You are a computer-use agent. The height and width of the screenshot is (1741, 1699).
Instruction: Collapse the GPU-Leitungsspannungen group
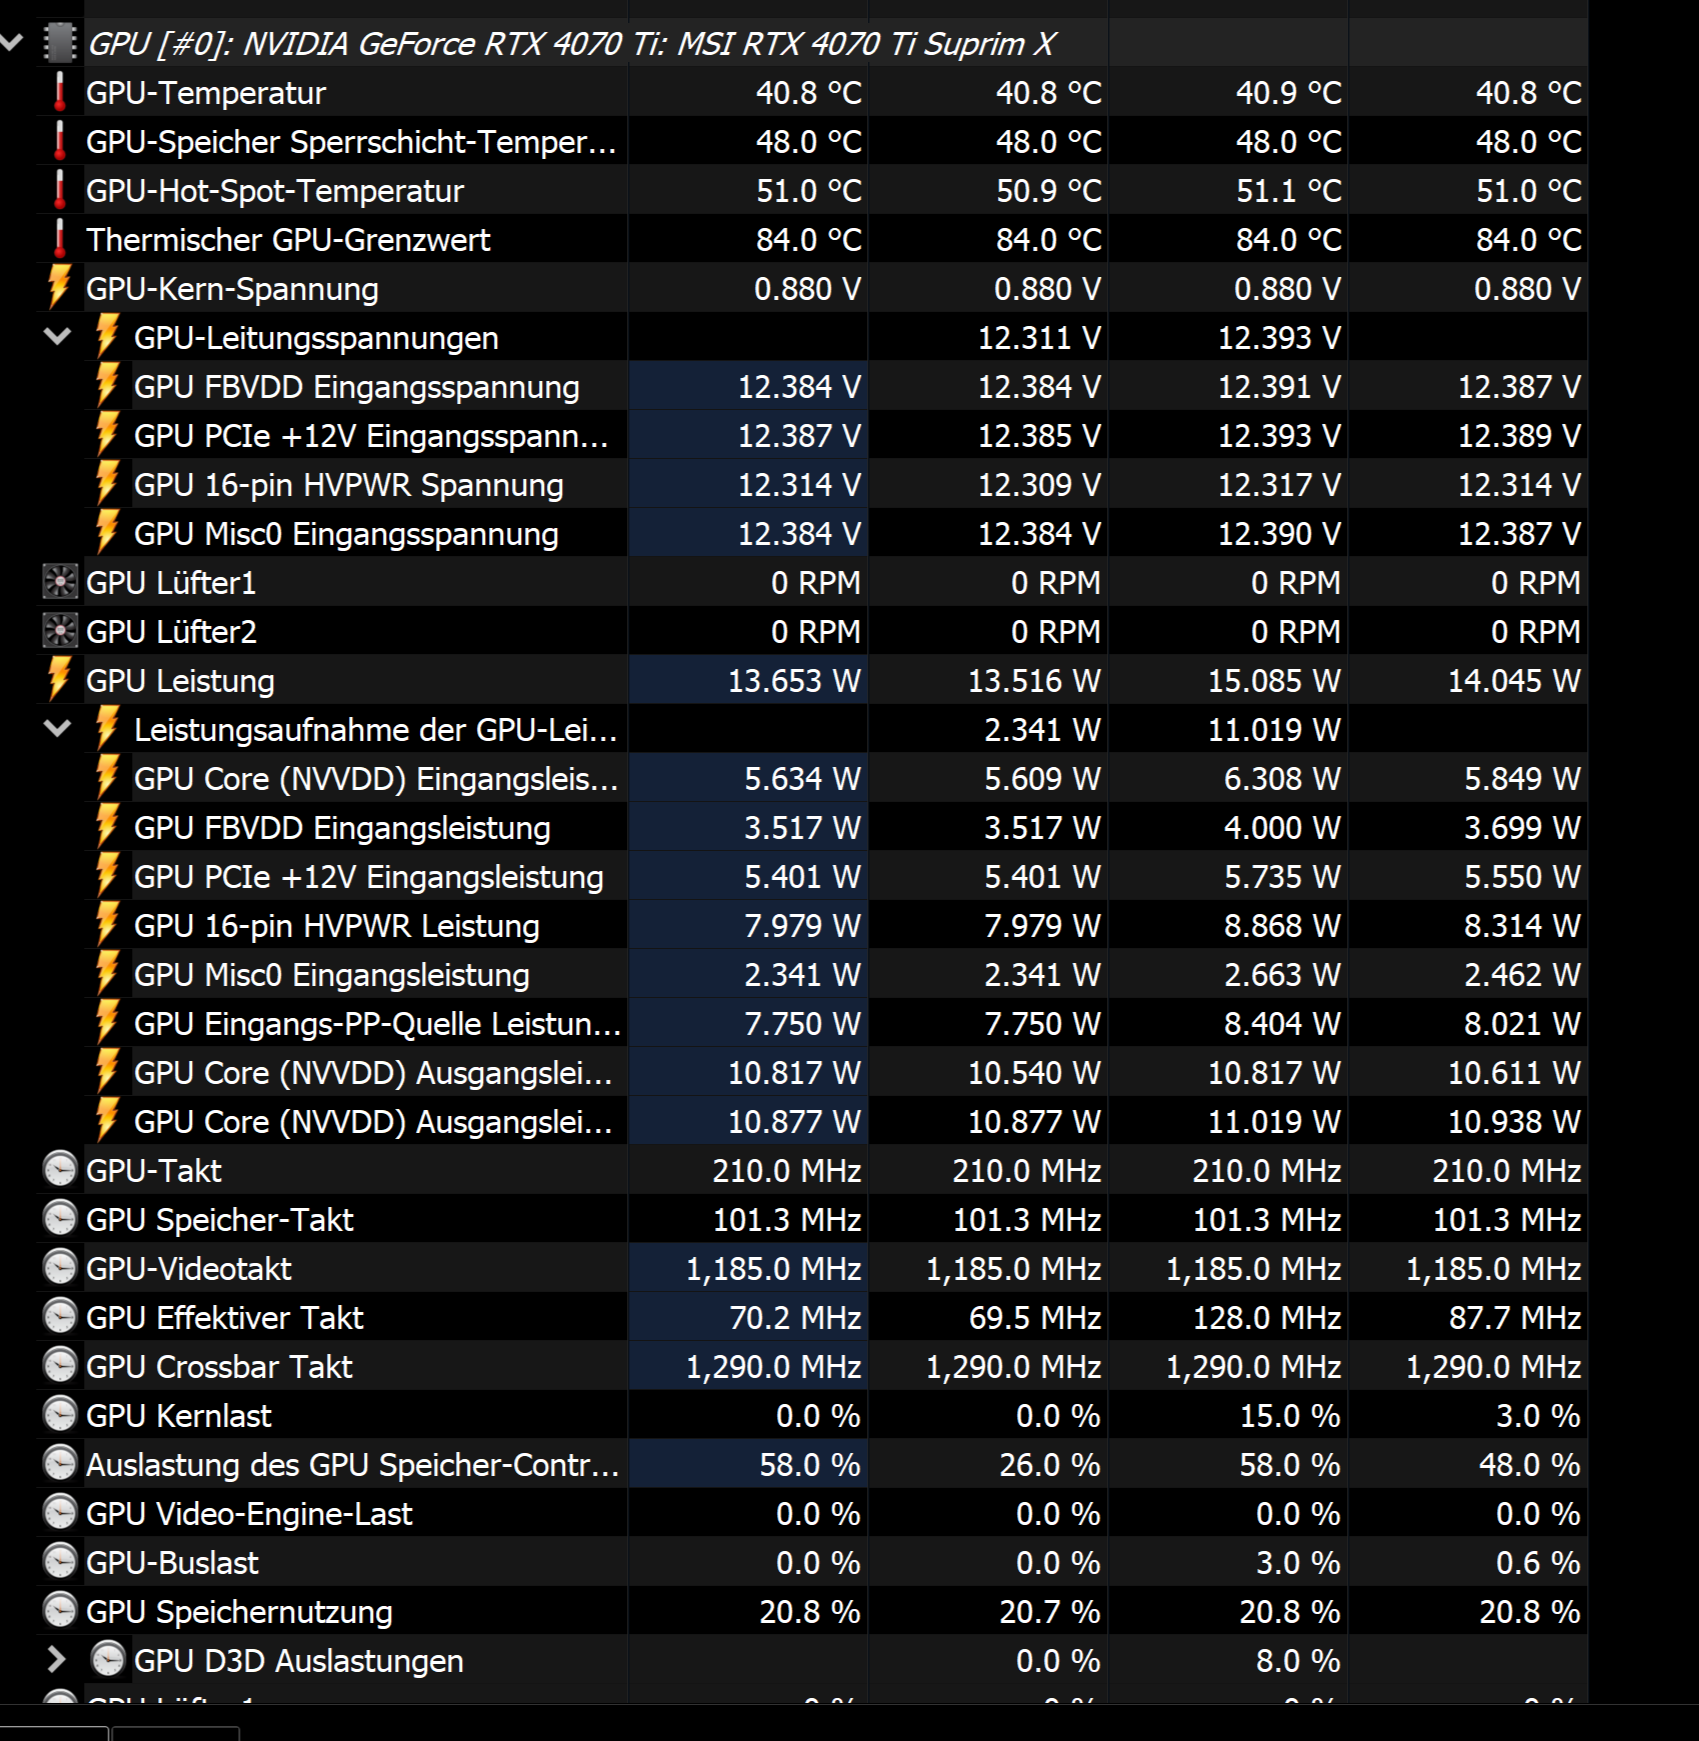tap(58, 337)
